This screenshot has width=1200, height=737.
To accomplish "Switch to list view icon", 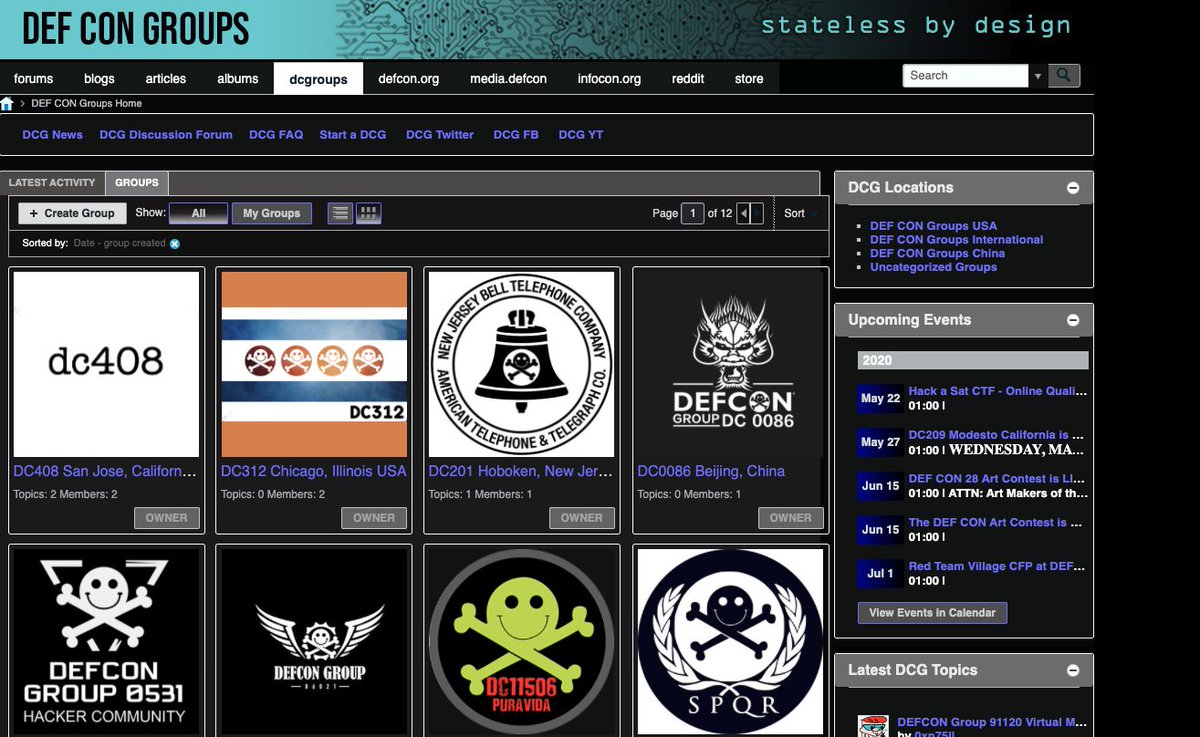I will point(340,213).
